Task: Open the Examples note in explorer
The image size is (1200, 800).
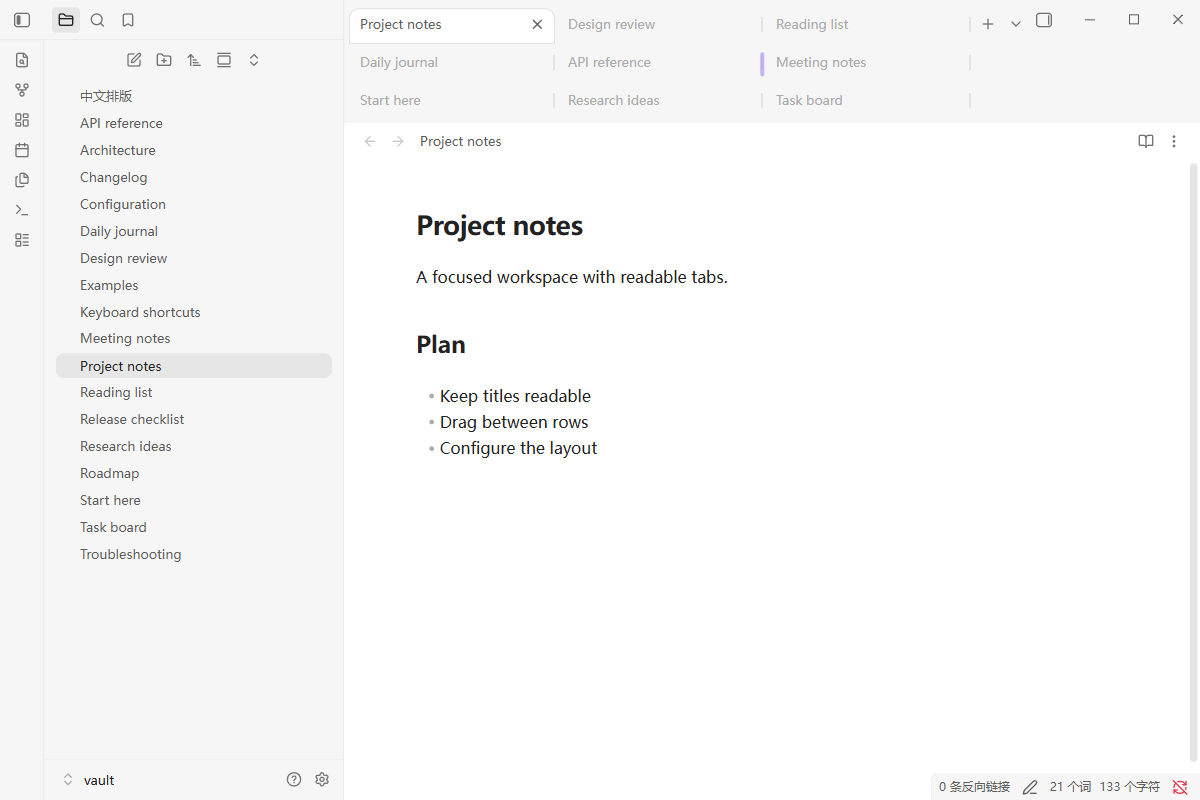Action: (x=194, y=285)
